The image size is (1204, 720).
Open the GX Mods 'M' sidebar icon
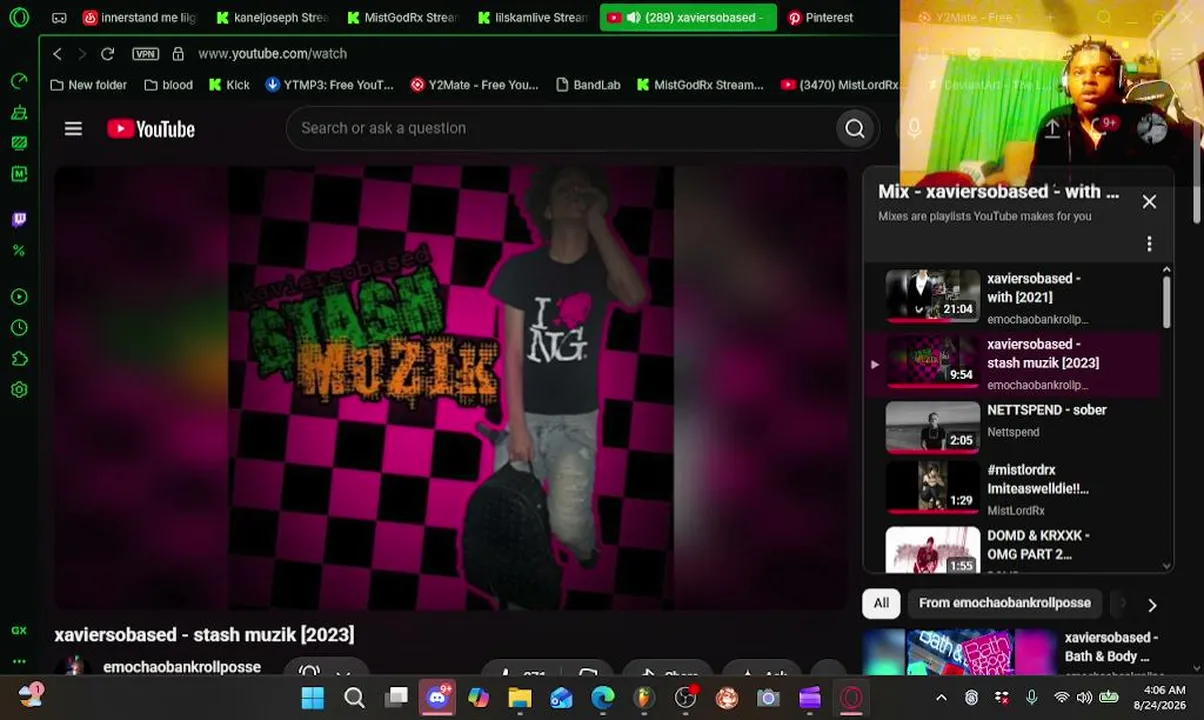click(19, 174)
